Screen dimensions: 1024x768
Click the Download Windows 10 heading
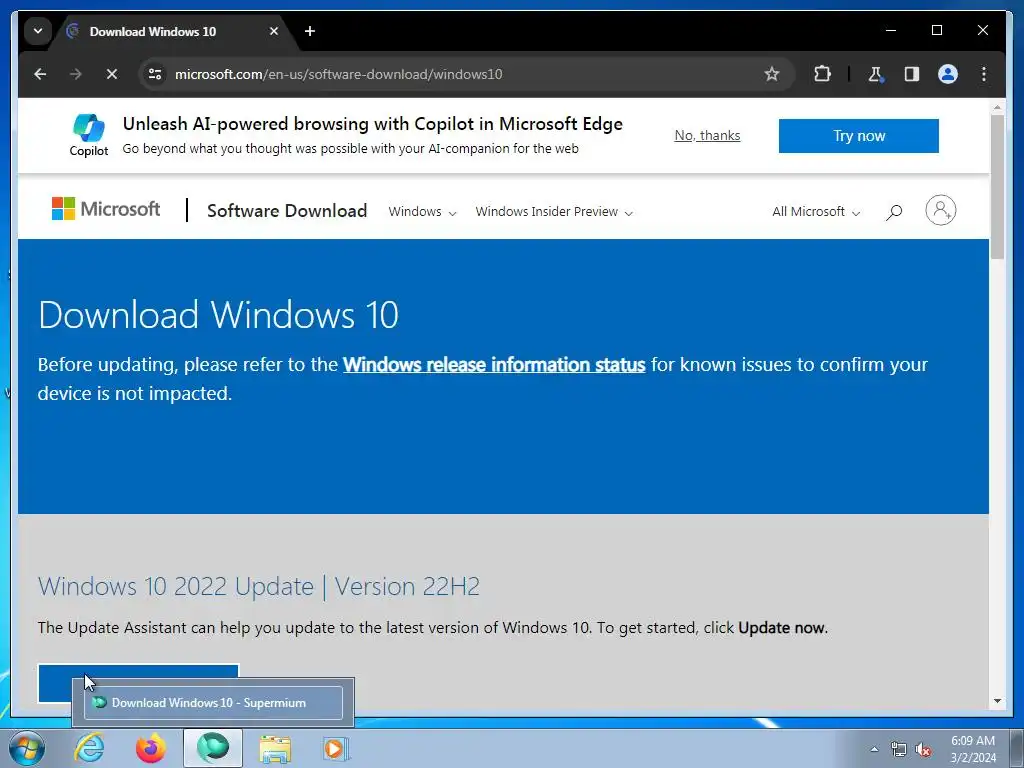point(218,315)
